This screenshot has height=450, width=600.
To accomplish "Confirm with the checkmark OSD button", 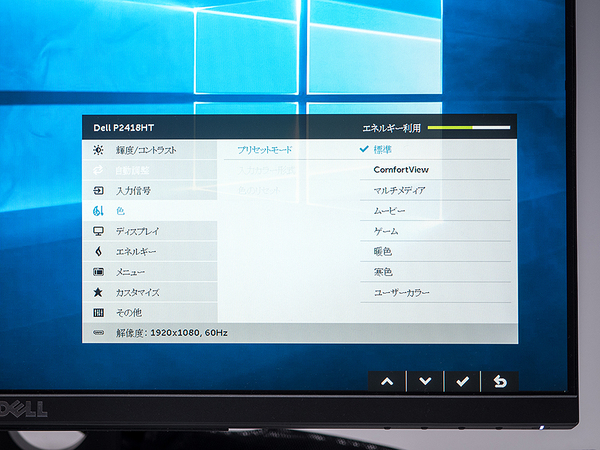I will point(463,382).
